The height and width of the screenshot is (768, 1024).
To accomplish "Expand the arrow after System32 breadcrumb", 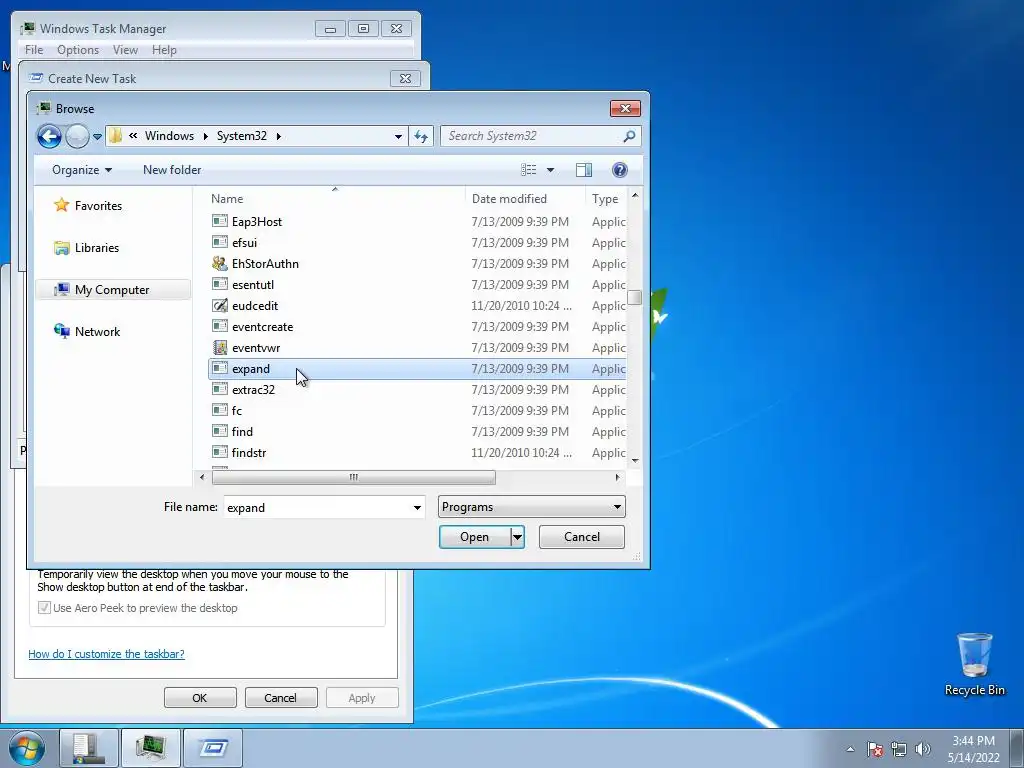I will [279, 136].
